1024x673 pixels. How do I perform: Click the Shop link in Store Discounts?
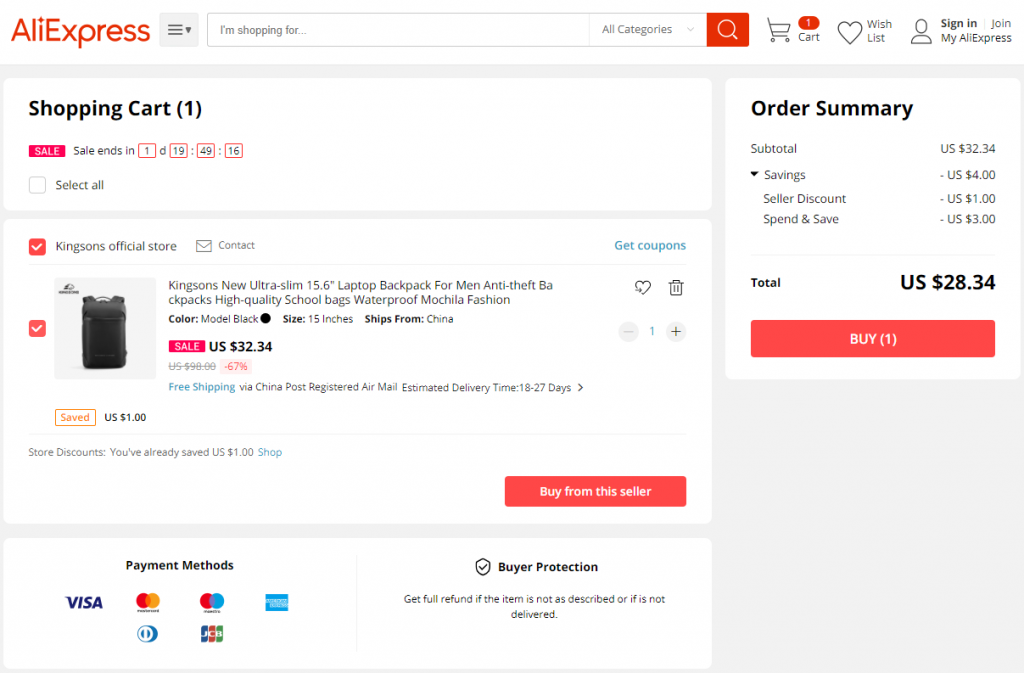[x=270, y=452]
